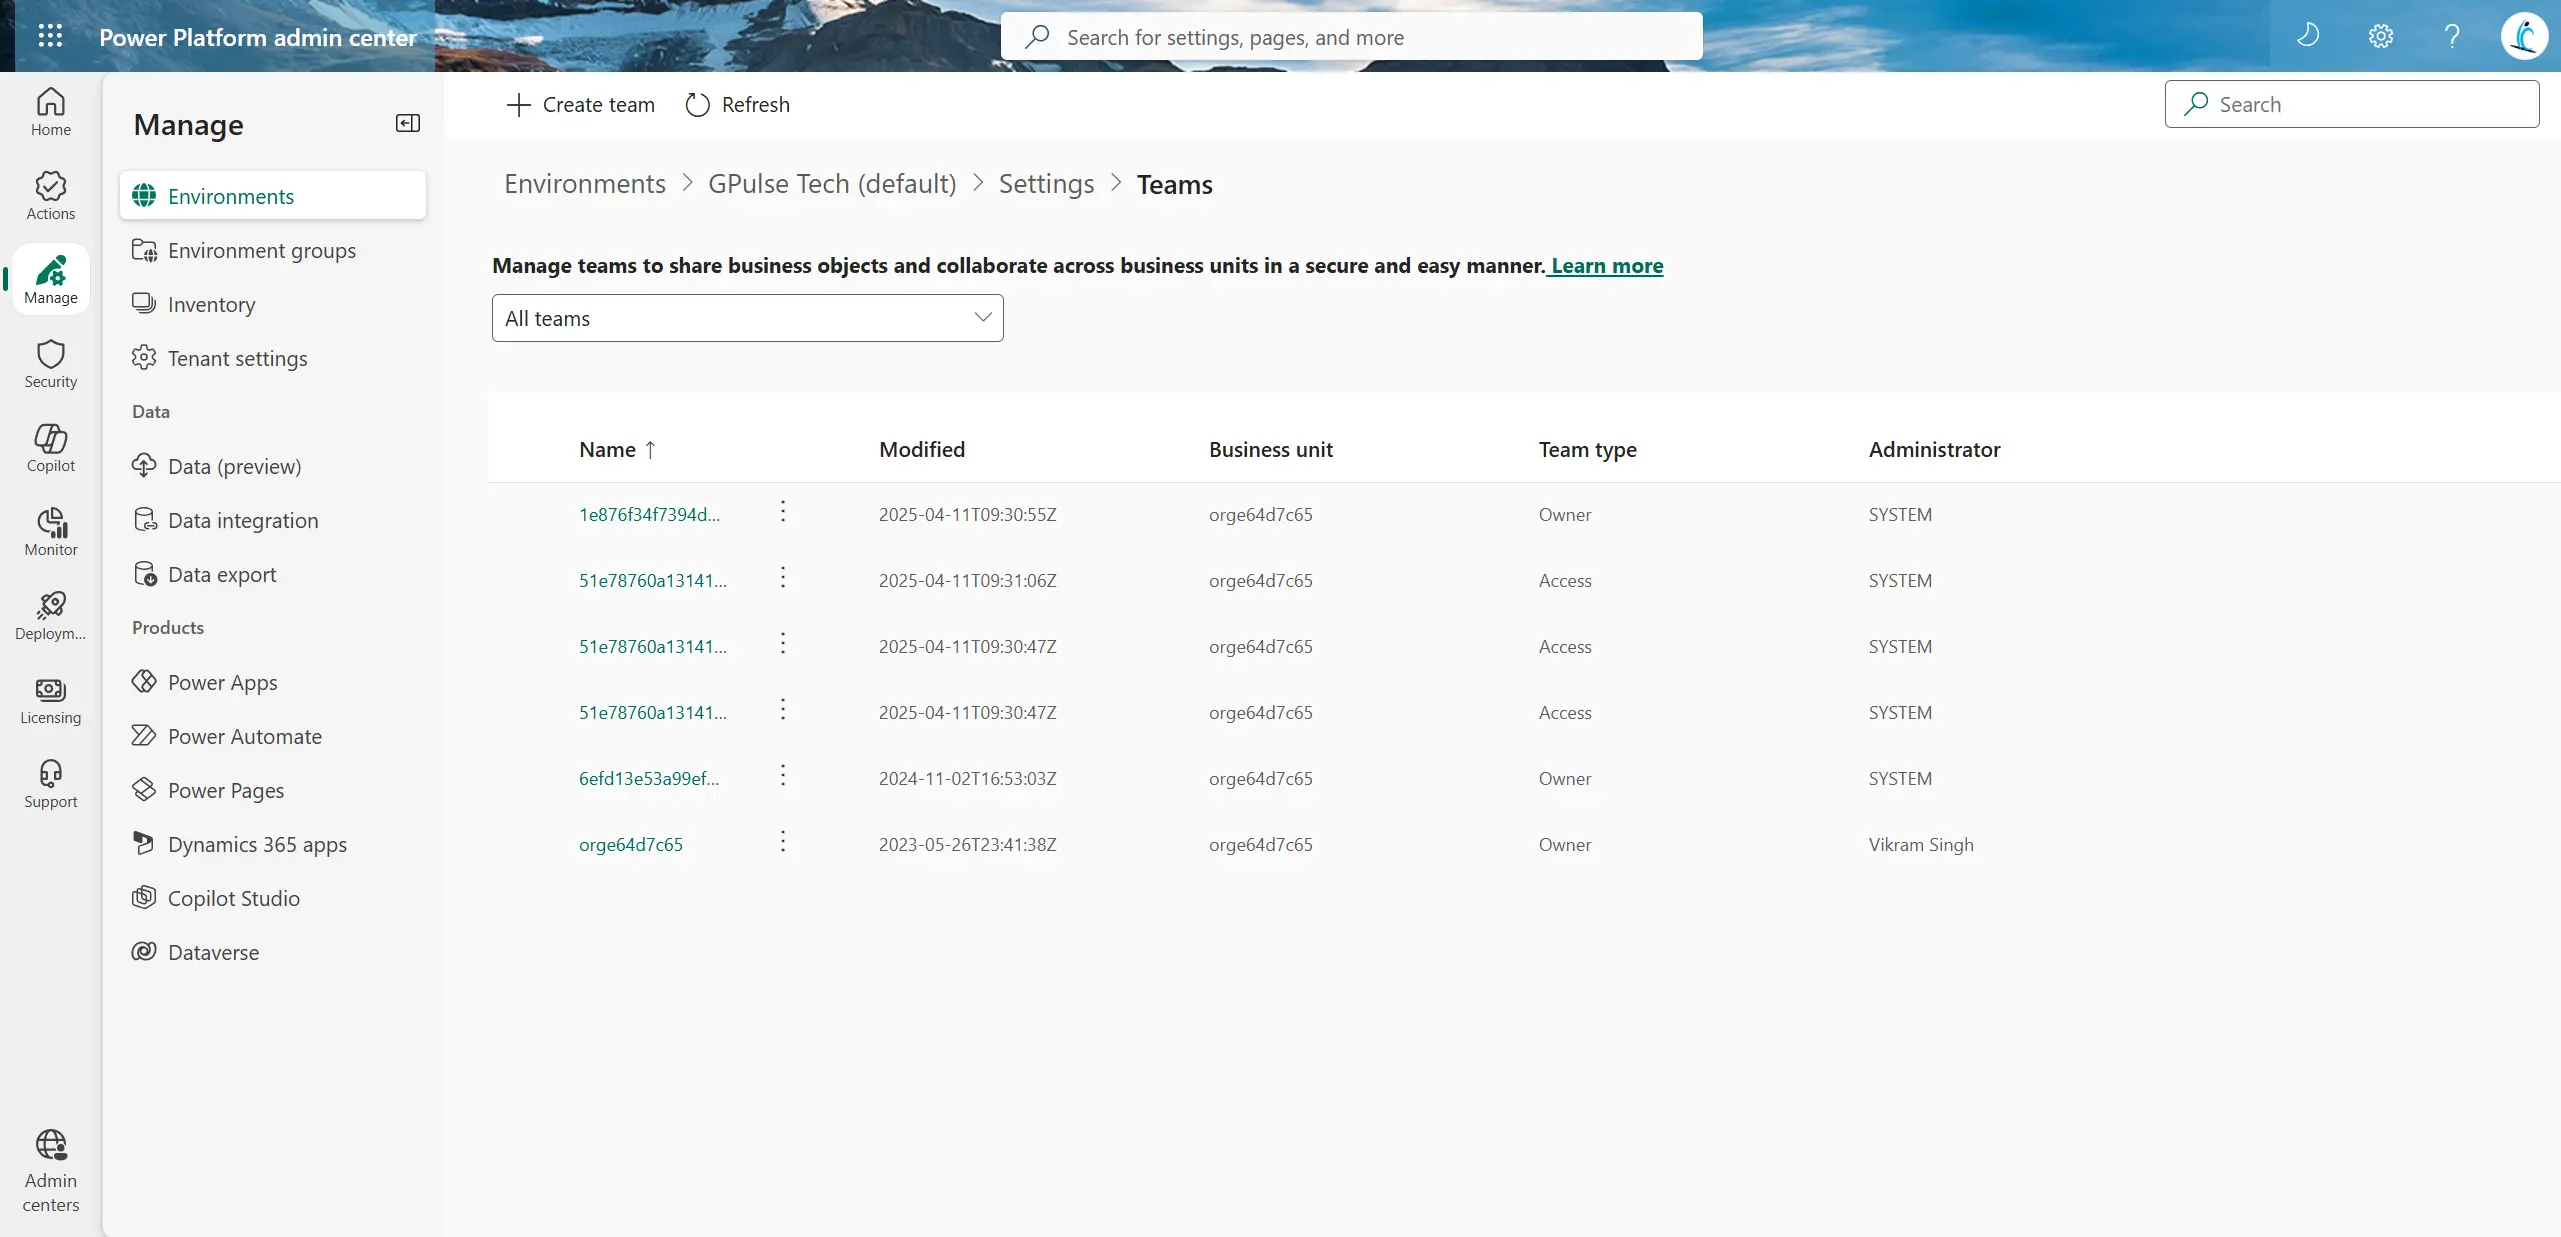Click the settings gear in the top bar
This screenshot has height=1237, width=2561.
pyautogui.click(x=2380, y=36)
